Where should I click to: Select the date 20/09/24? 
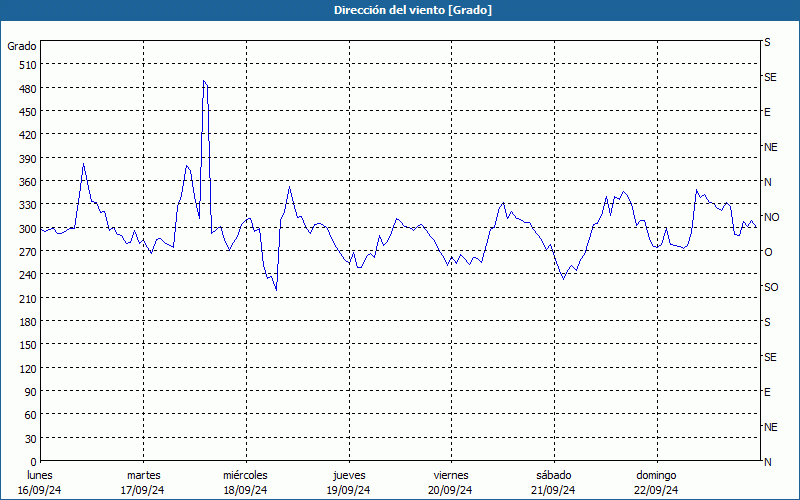click(x=451, y=490)
